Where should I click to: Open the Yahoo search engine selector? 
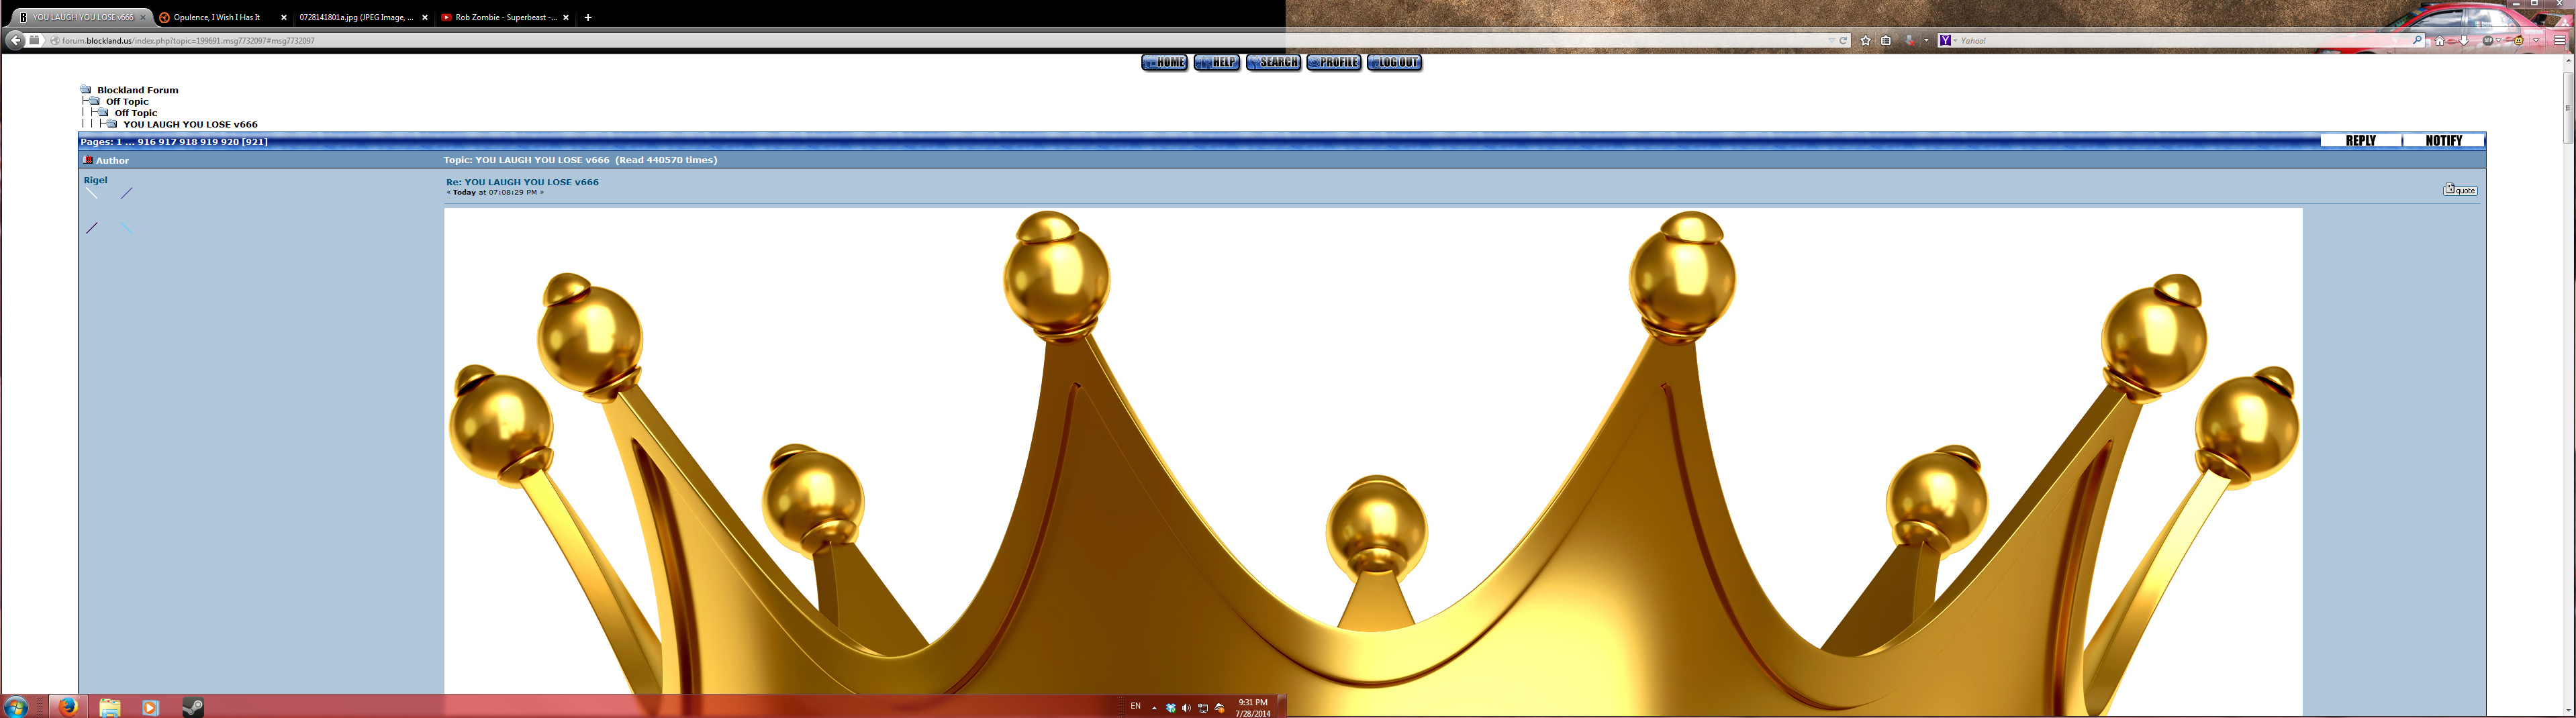[1948, 41]
